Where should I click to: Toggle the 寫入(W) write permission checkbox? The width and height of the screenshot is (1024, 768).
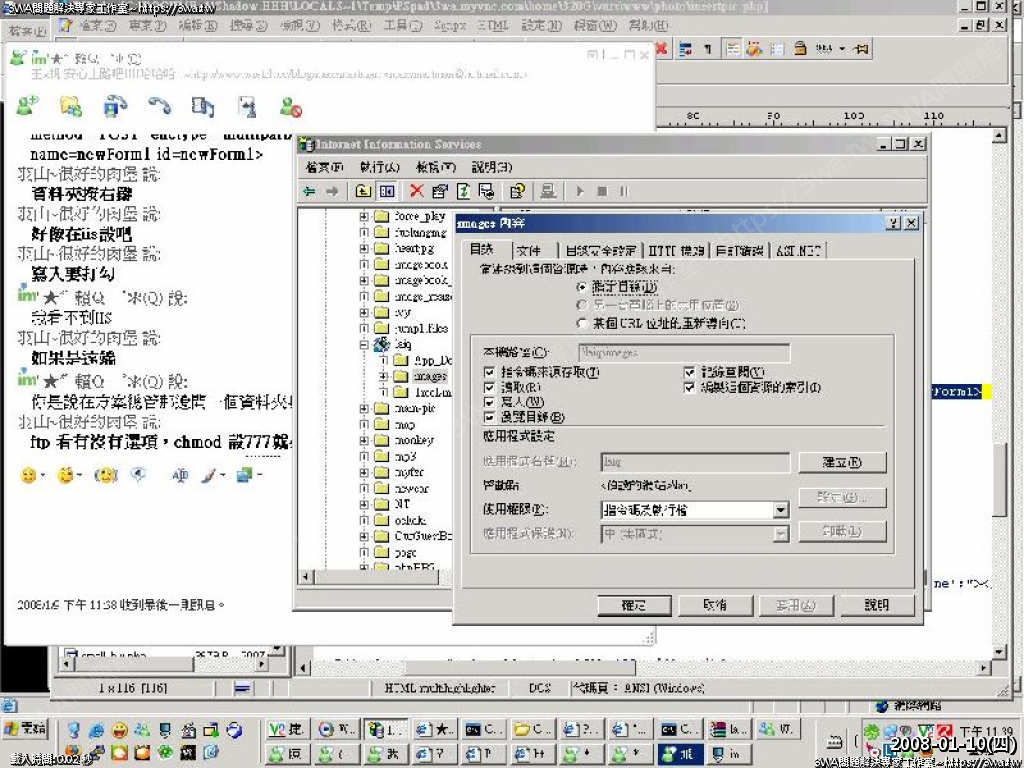pos(490,402)
